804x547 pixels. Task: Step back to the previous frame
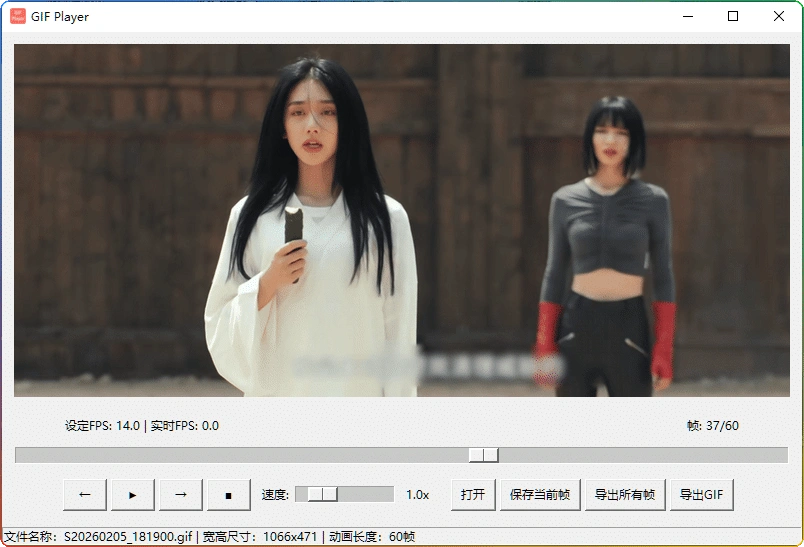point(85,495)
